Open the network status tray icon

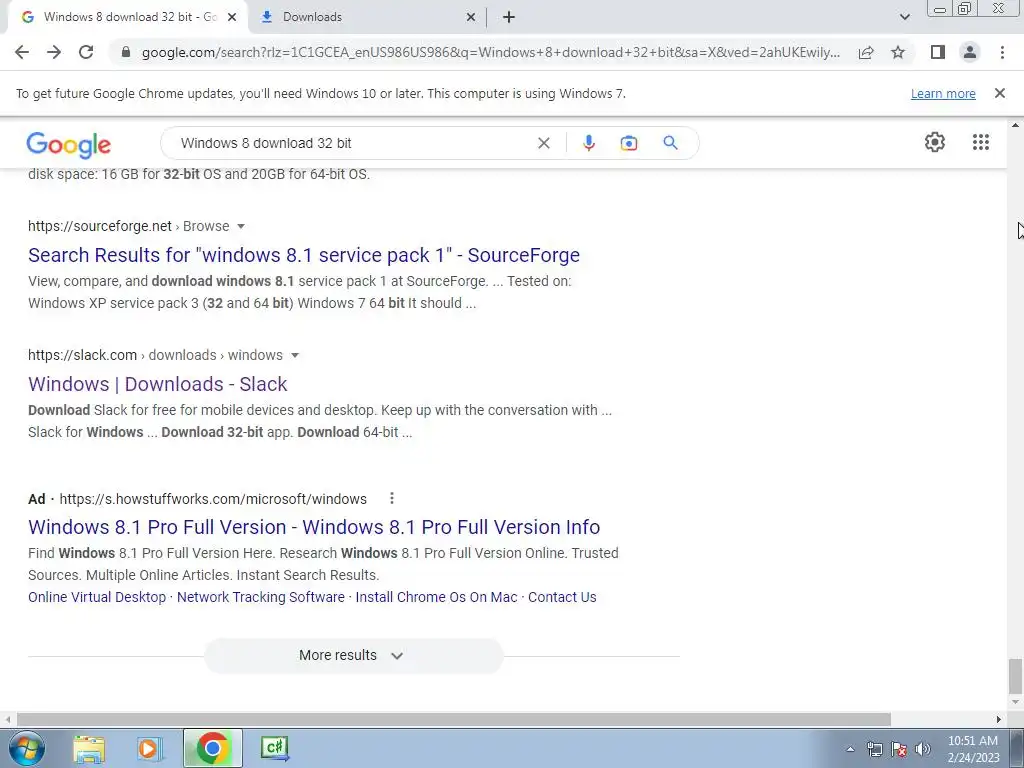874,749
